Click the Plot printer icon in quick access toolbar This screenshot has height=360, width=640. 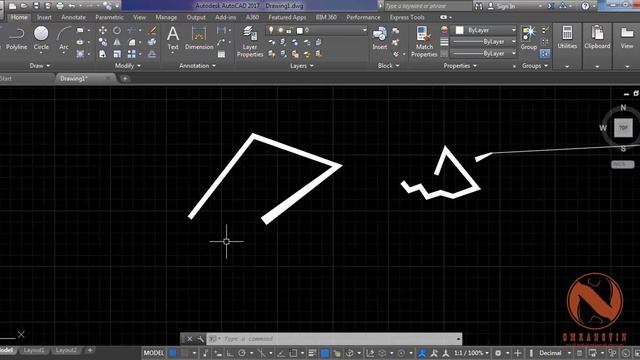click(x=60, y=6)
